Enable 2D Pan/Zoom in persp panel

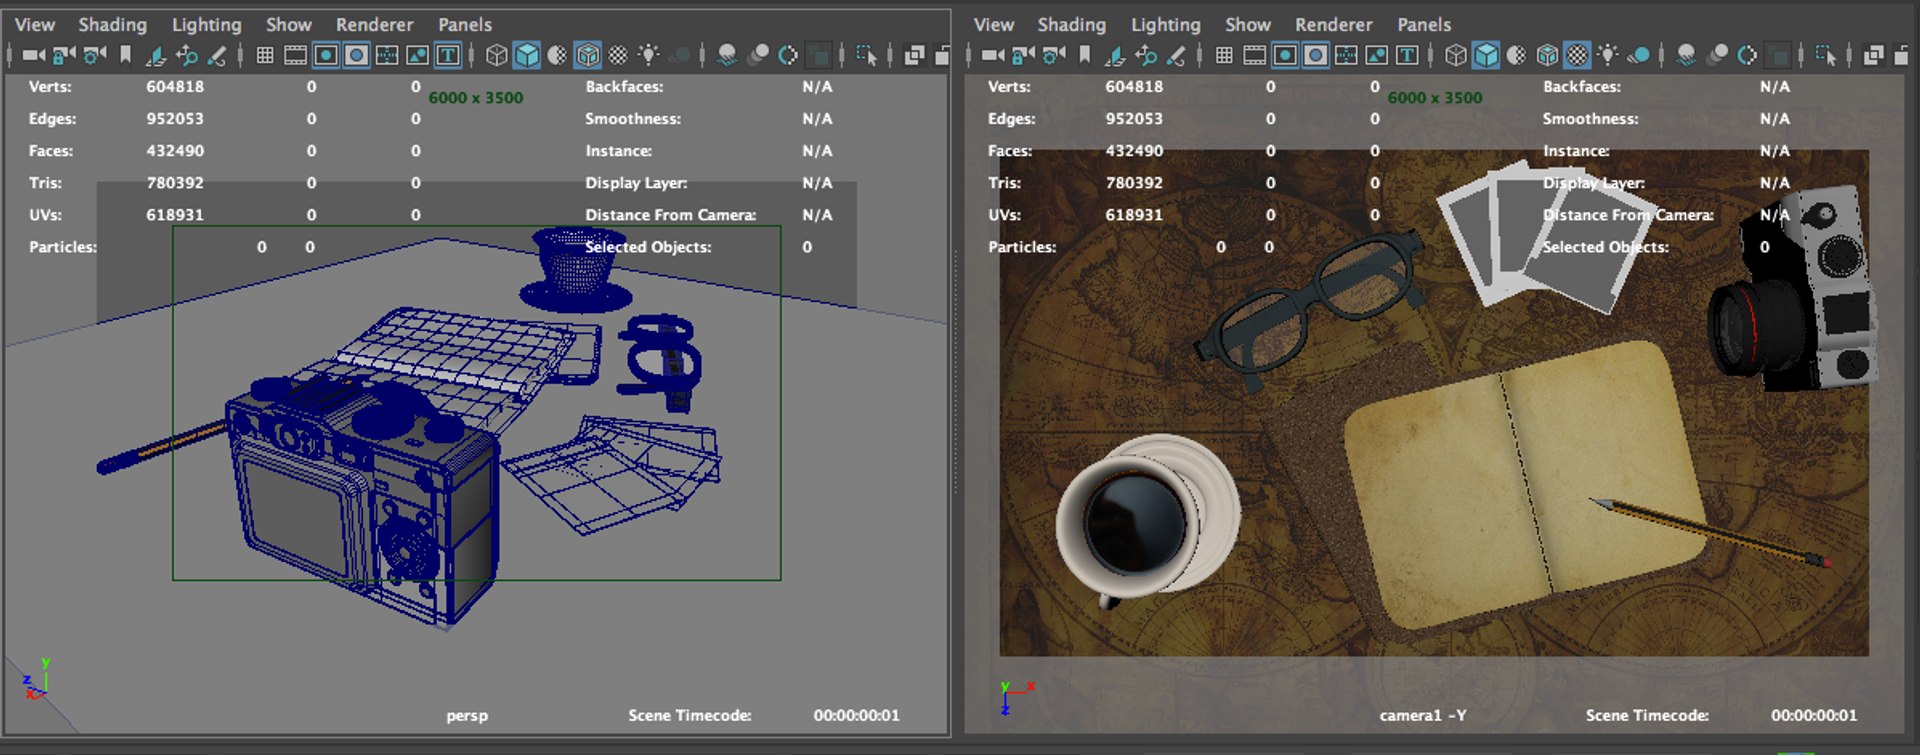tap(186, 55)
